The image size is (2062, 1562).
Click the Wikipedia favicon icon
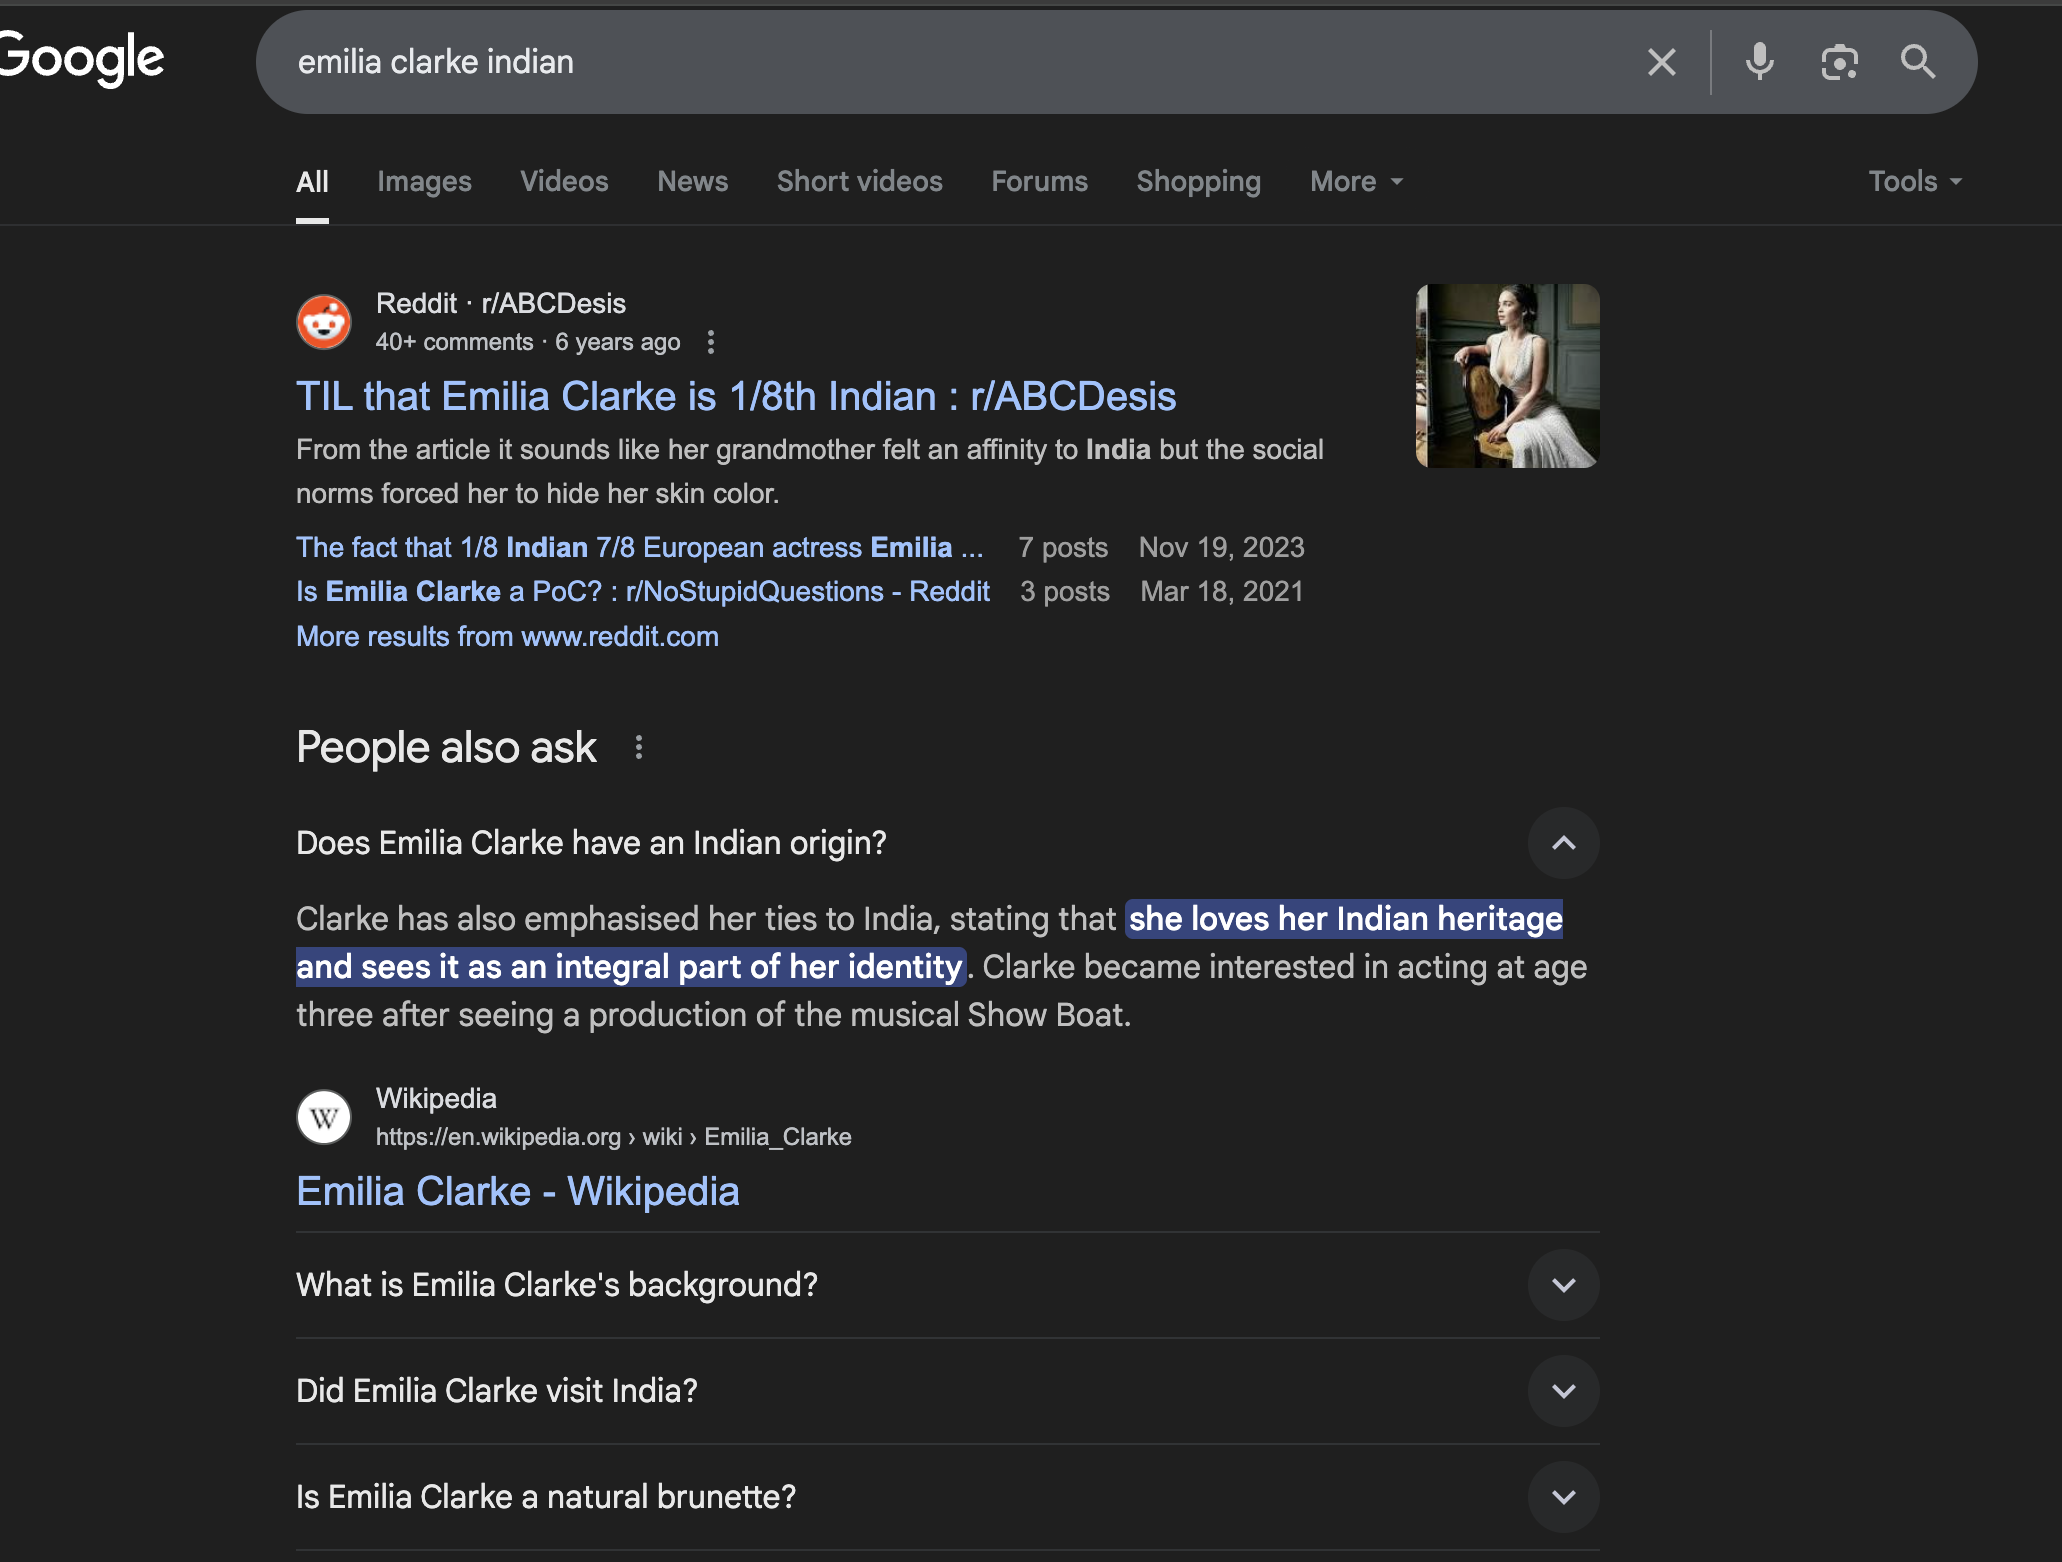click(x=324, y=1117)
